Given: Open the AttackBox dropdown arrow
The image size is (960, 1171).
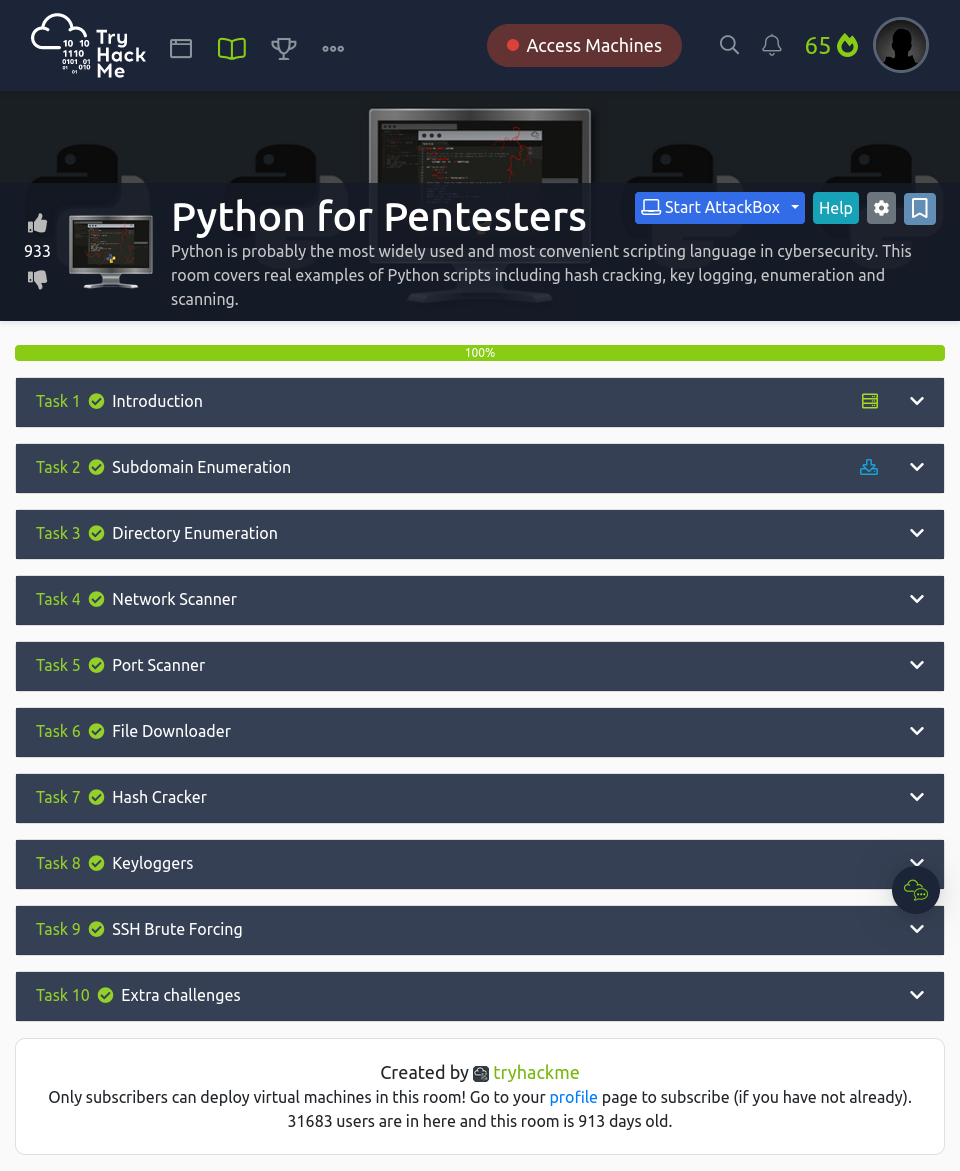Looking at the screenshot, I should [x=795, y=208].
